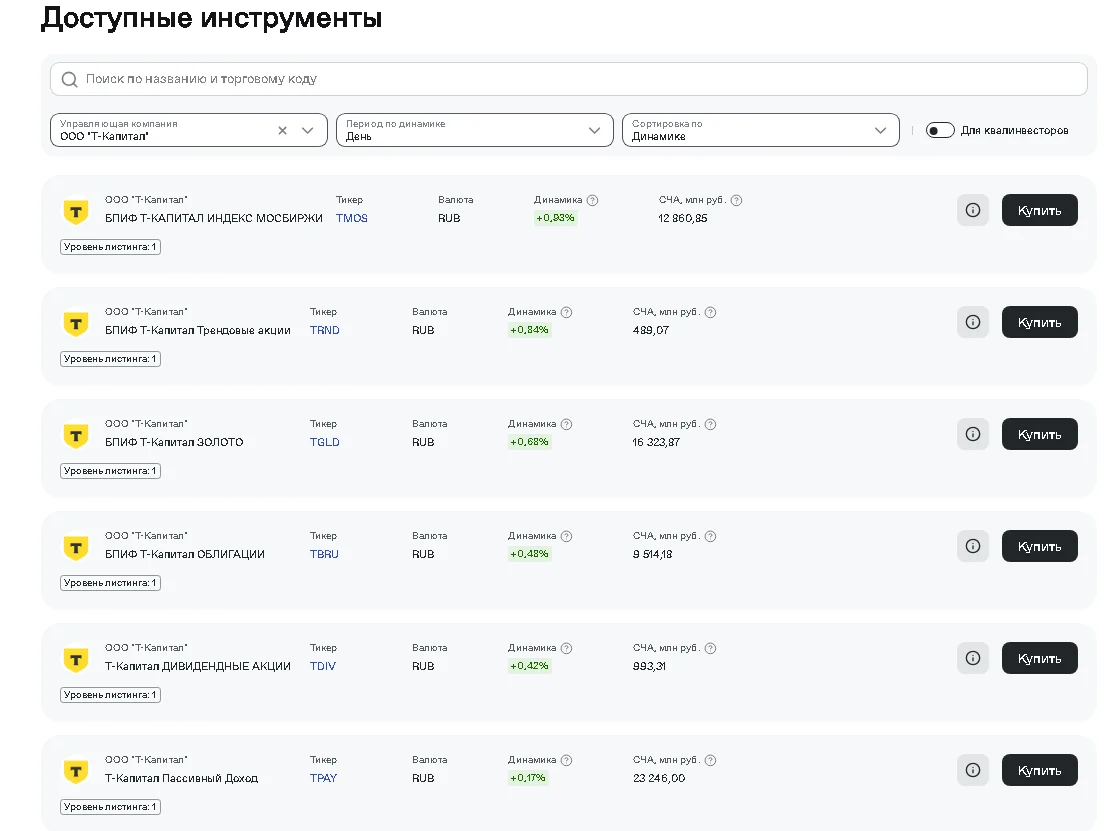Image resolution: width=1110 pixels, height=831 pixels.
Task: Open info icon for TGLD fund
Action: [973, 434]
